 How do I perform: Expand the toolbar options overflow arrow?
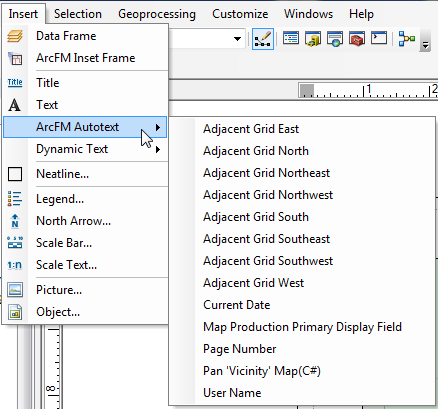click(425, 41)
